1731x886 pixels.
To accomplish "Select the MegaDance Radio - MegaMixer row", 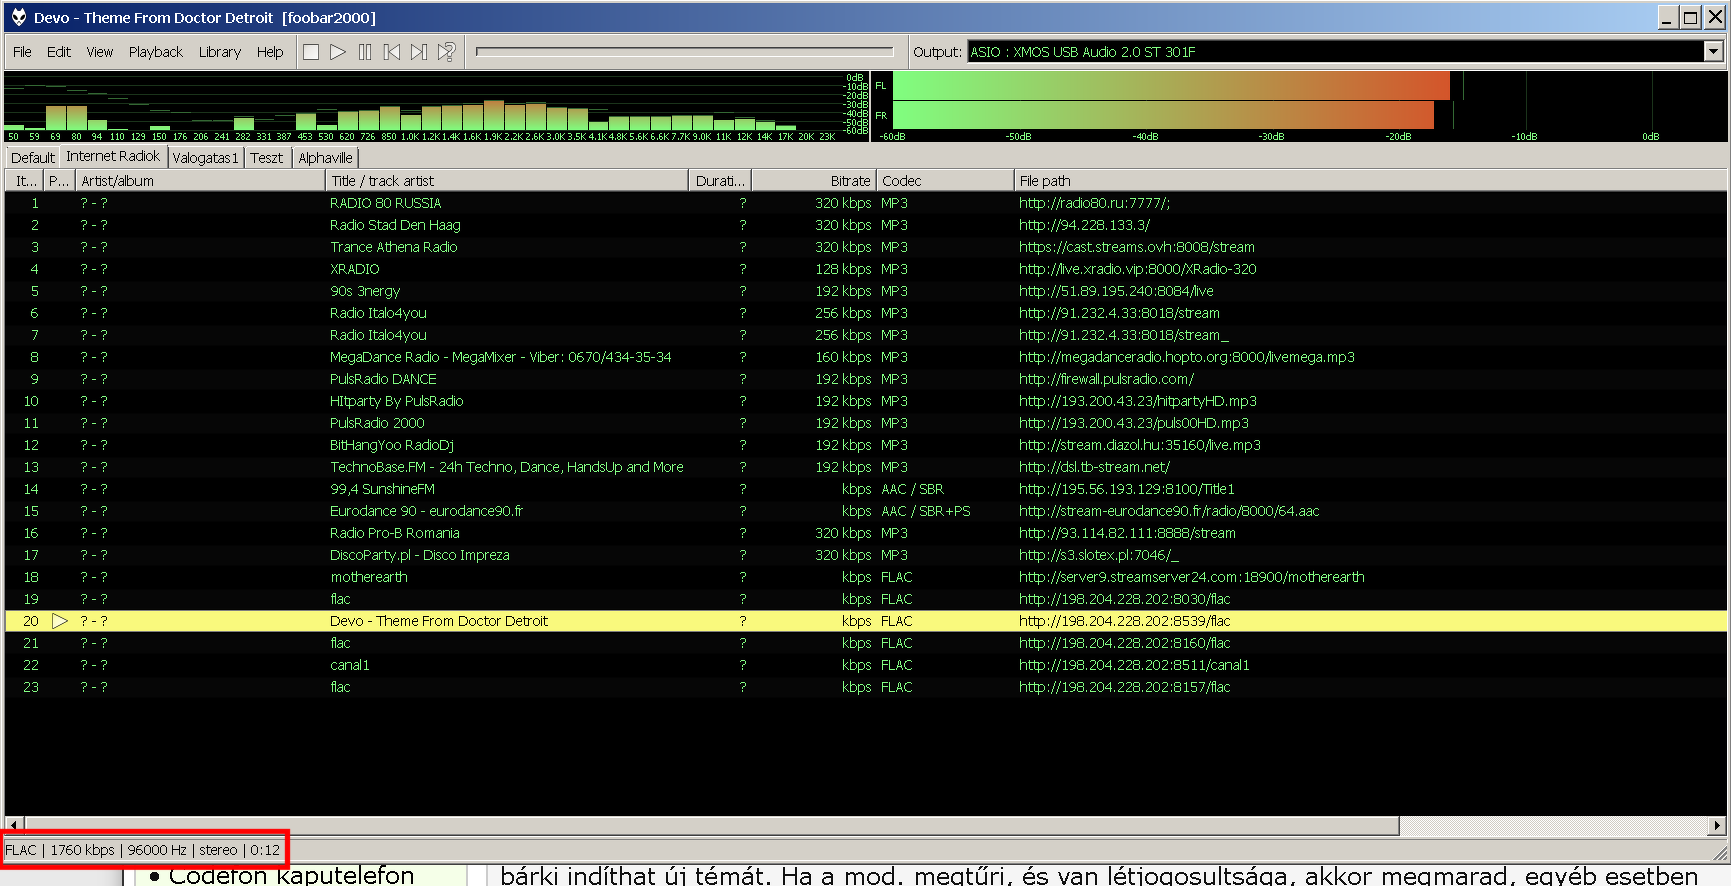I will 865,357.
